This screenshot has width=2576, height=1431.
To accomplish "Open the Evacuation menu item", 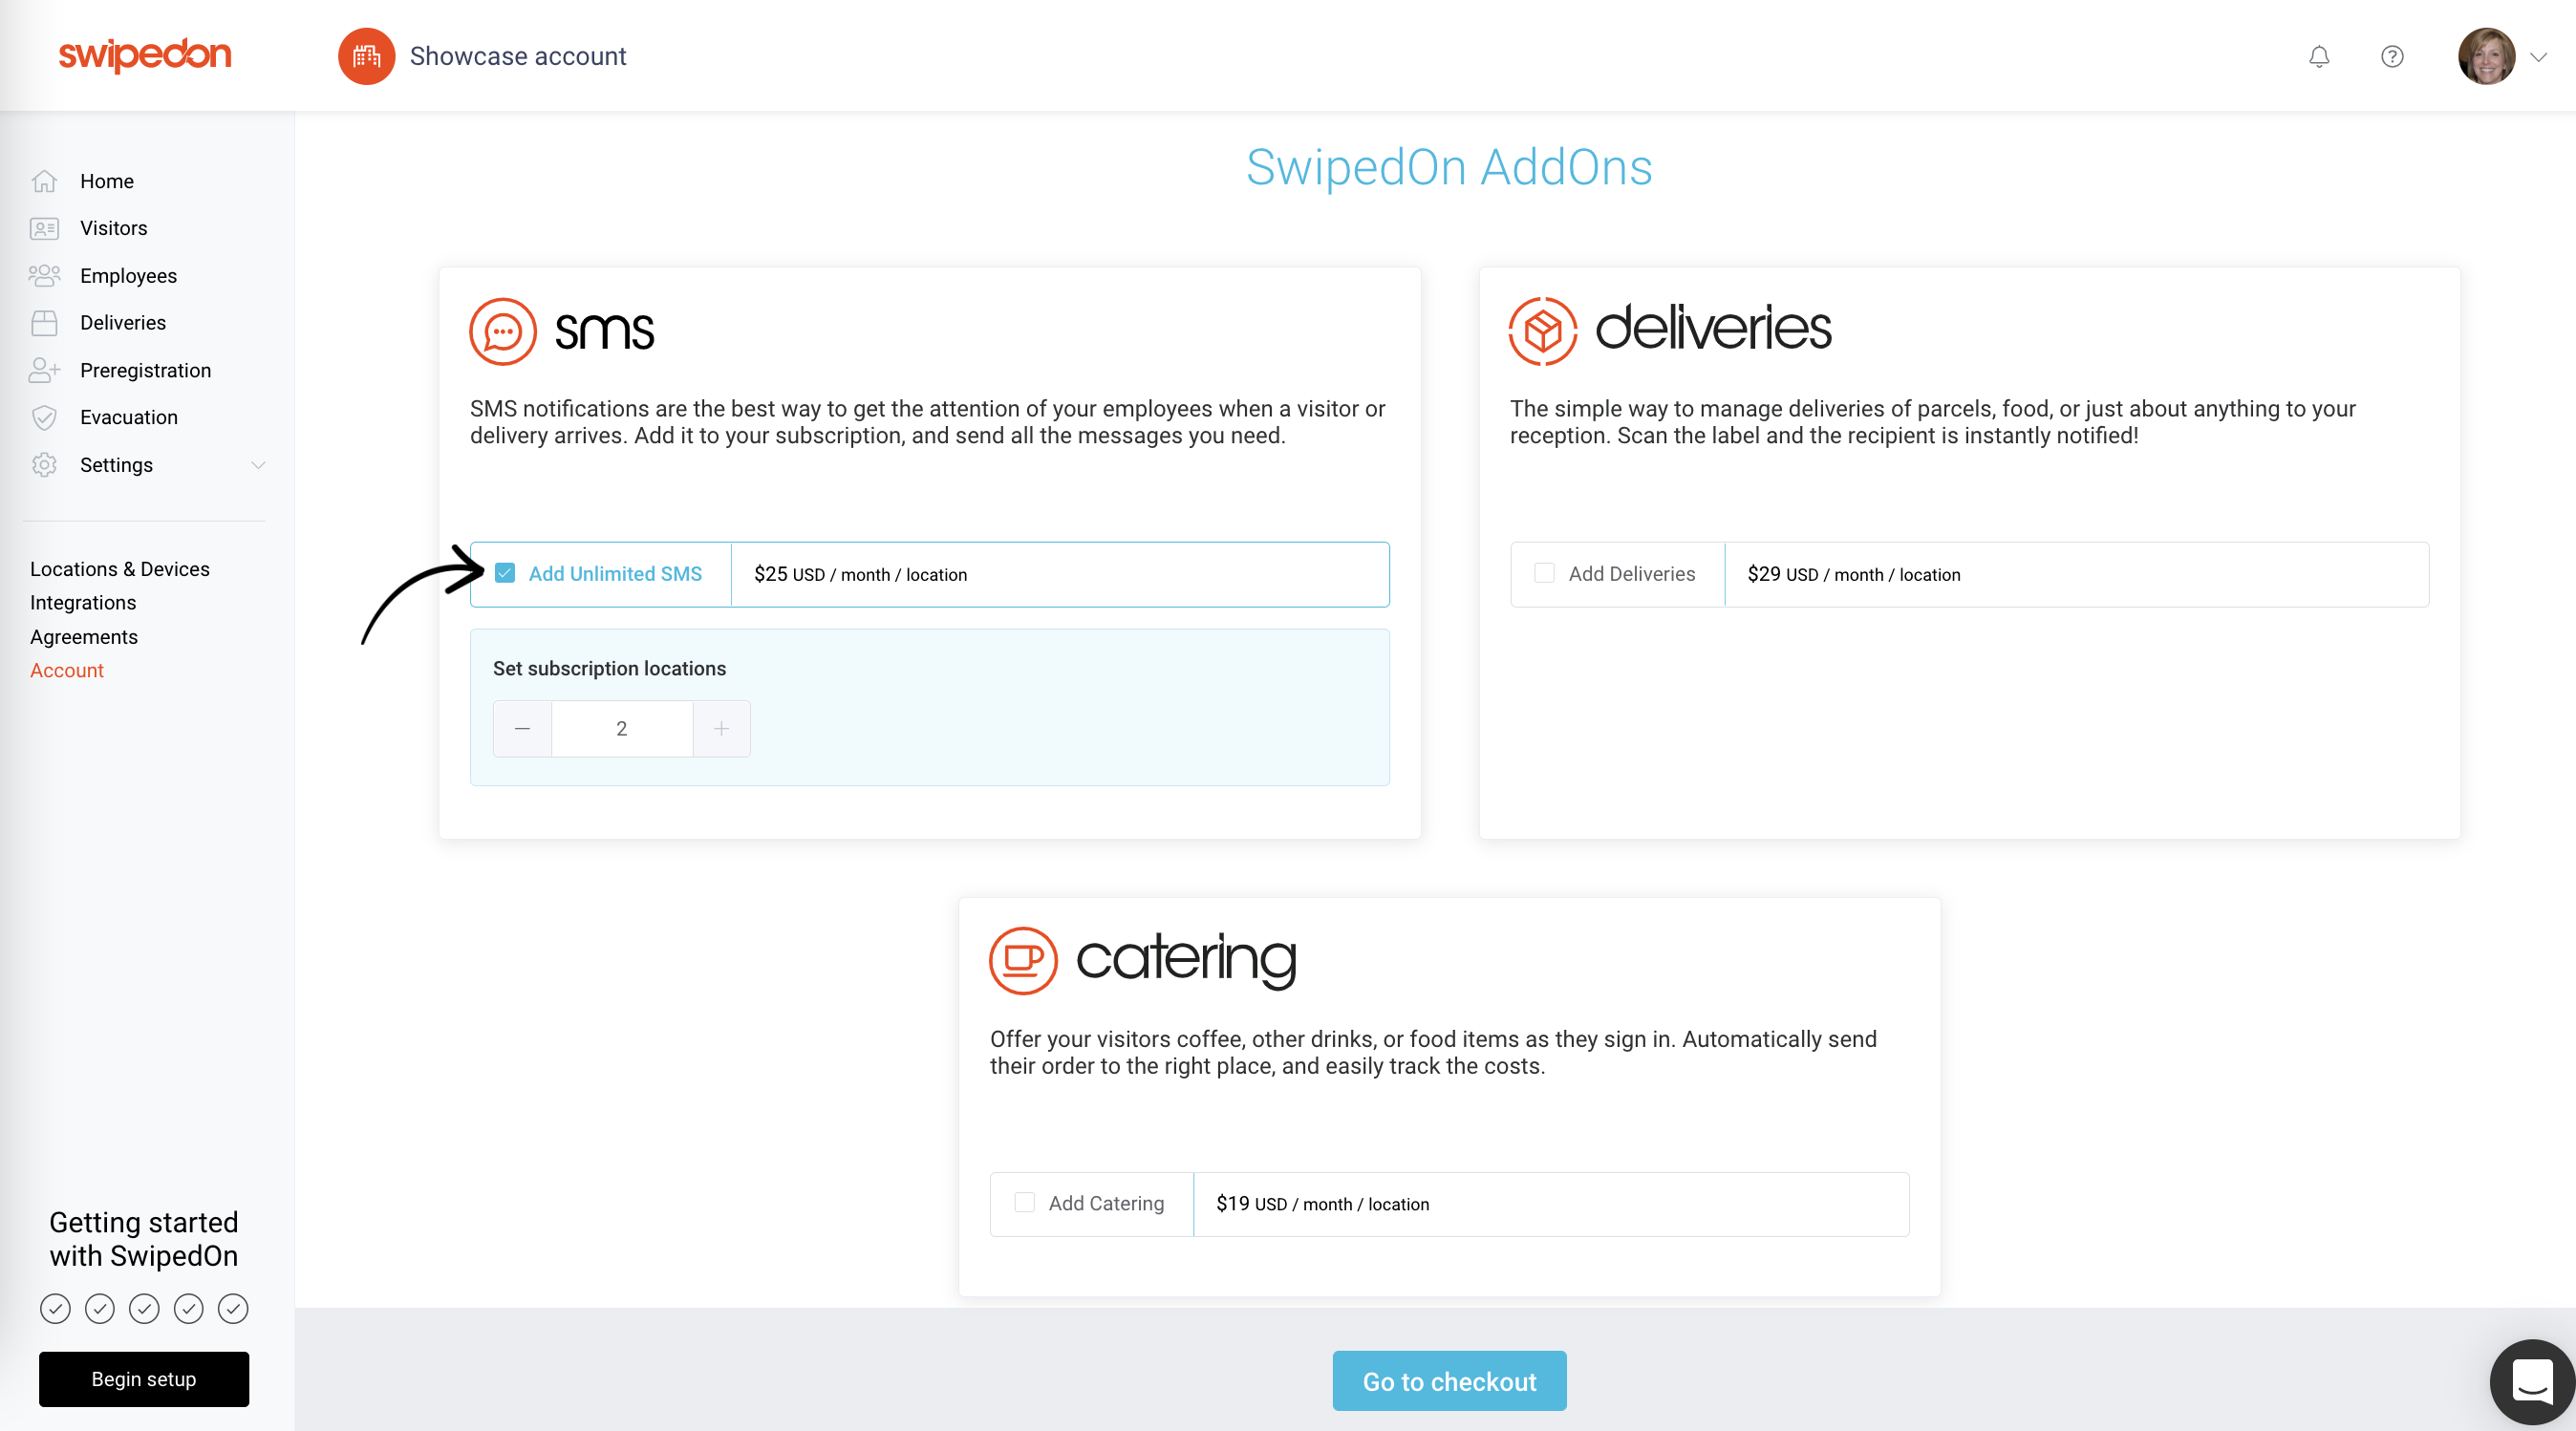I will pyautogui.click(x=129, y=417).
